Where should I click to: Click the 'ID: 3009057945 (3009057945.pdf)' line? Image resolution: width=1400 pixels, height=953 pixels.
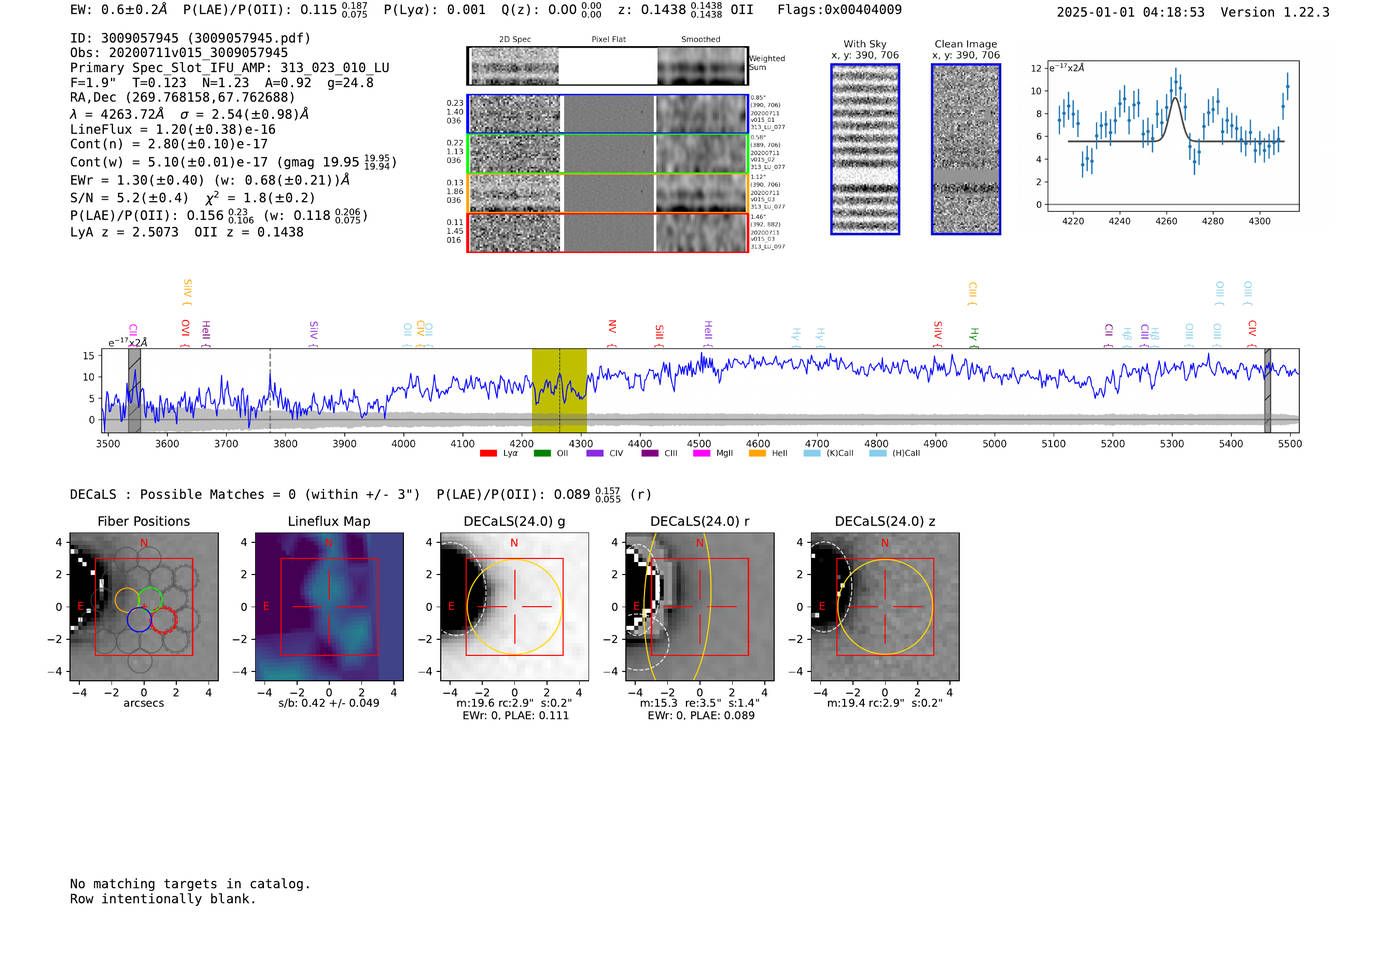pos(190,38)
